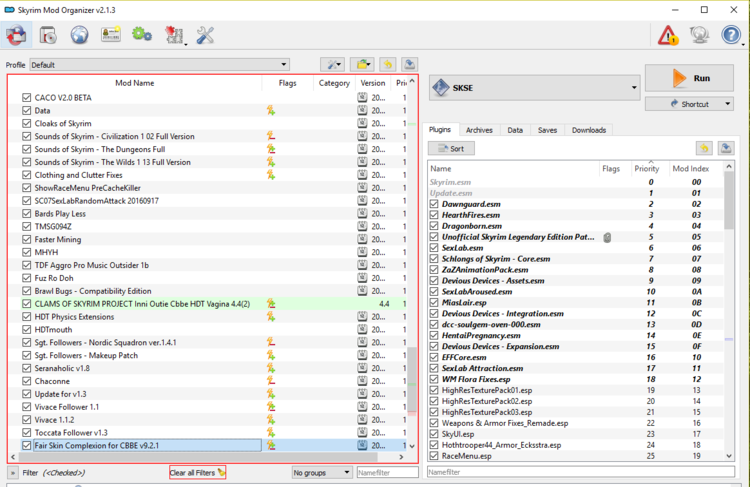Click the Update check icon
The width and height of the screenshot is (750, 487).
699,35
